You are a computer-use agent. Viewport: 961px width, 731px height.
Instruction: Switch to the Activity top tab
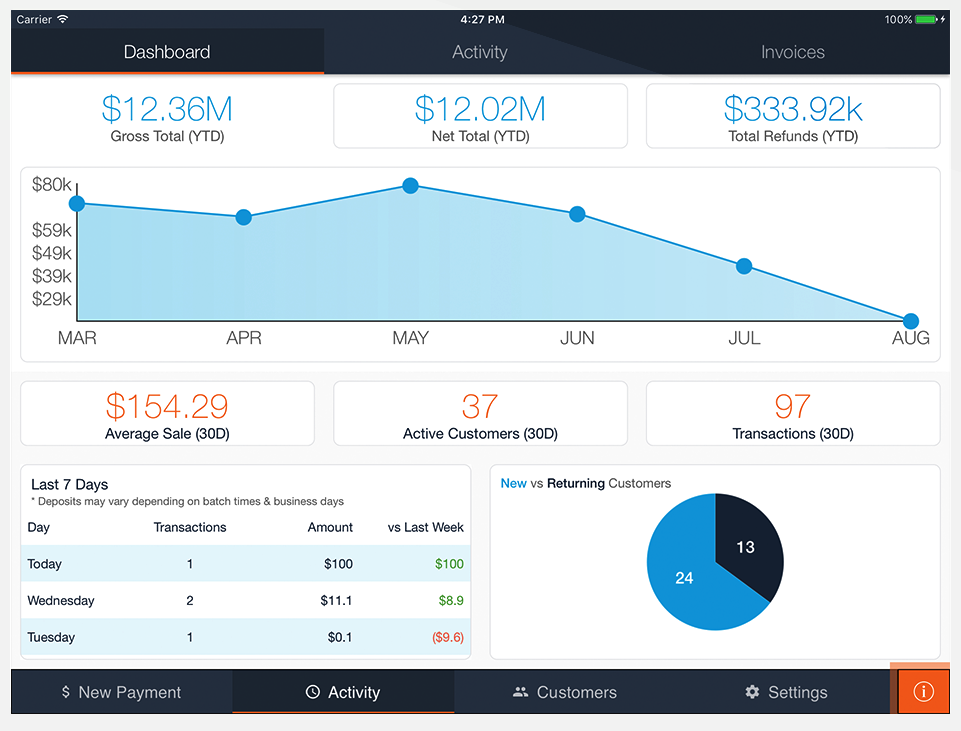pyautogui.click(x=480, y=52)
